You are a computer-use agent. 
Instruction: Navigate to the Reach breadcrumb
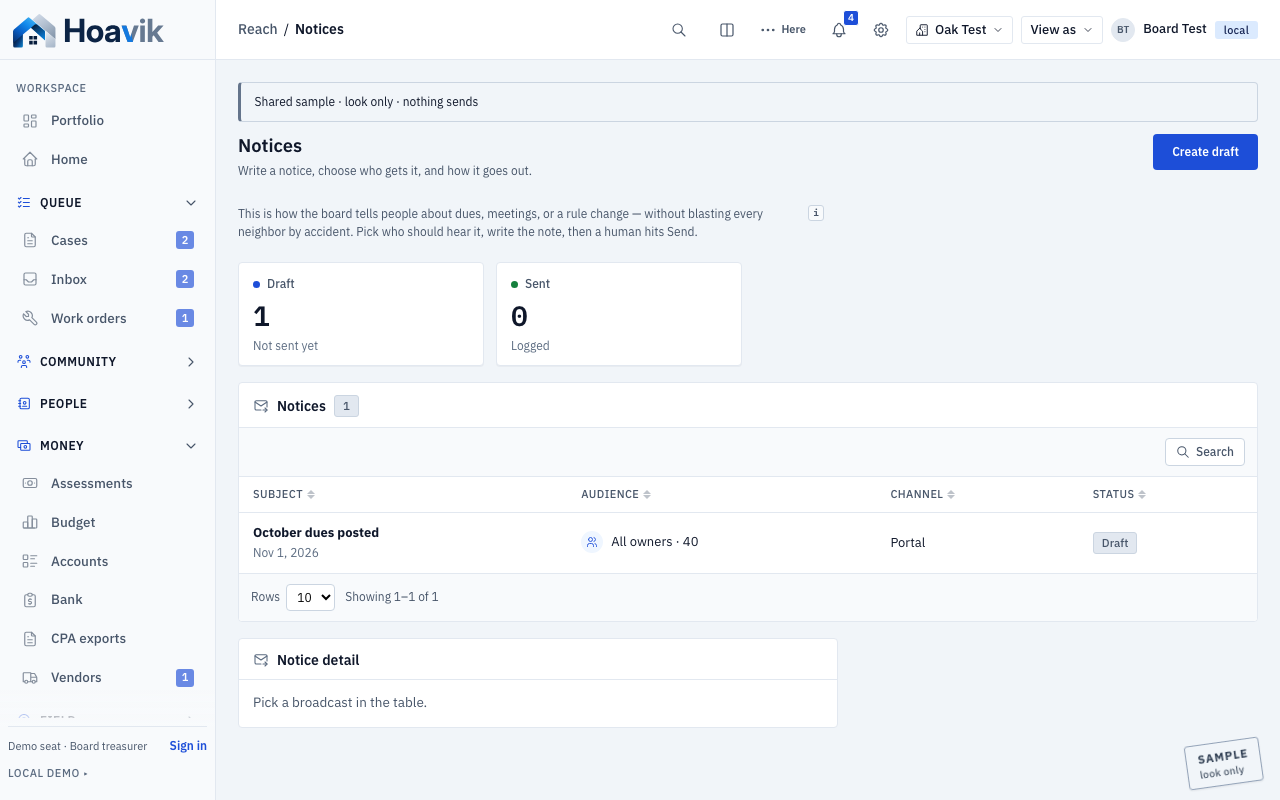258,30
